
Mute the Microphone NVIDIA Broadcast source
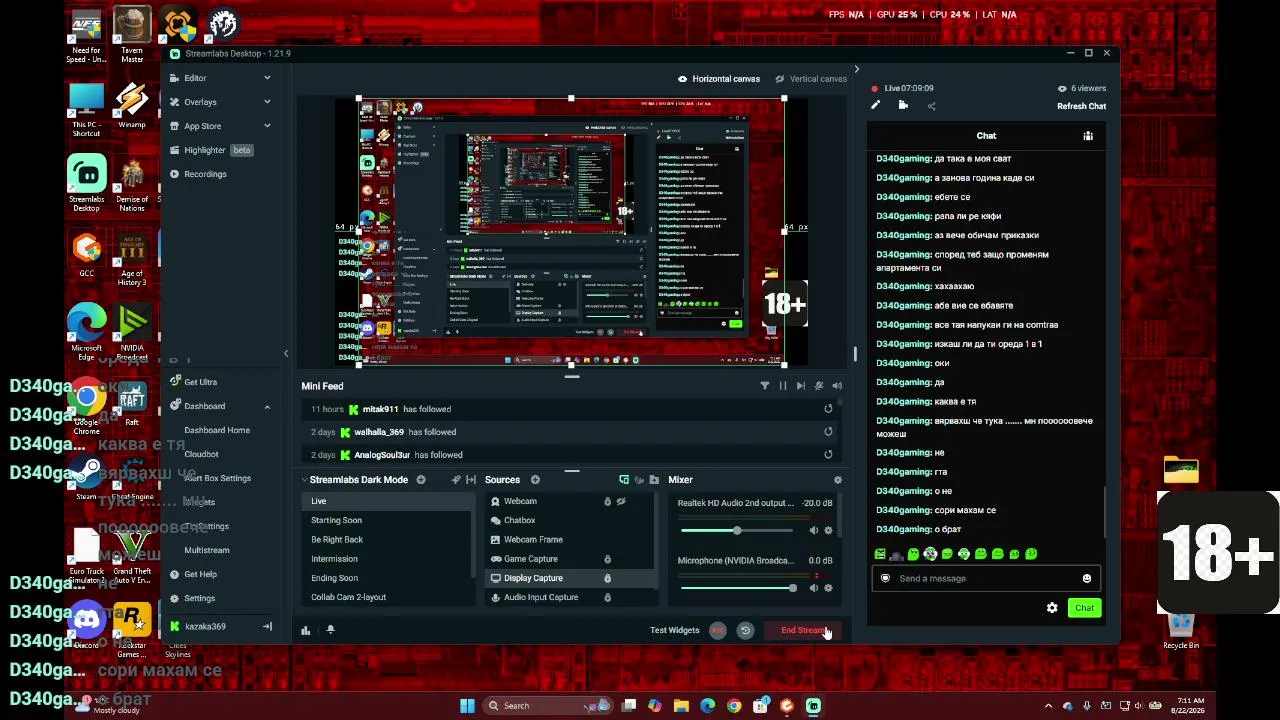[813, 588]
